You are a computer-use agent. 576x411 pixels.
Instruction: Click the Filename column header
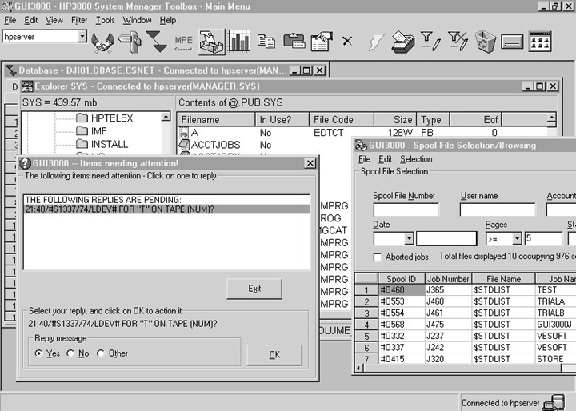coord(216,120)
